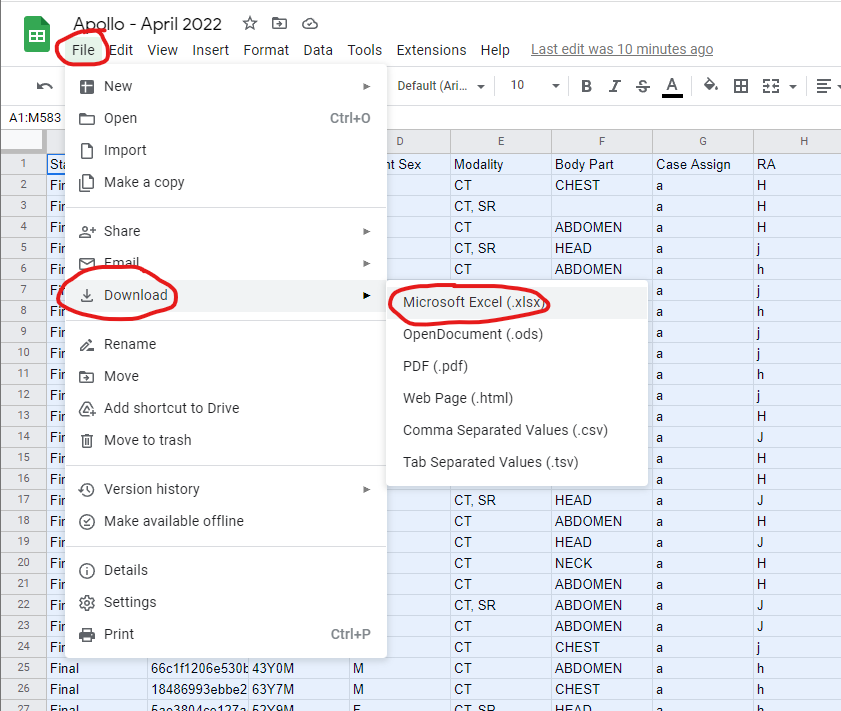Open the Extensions menu

point(431,50)
